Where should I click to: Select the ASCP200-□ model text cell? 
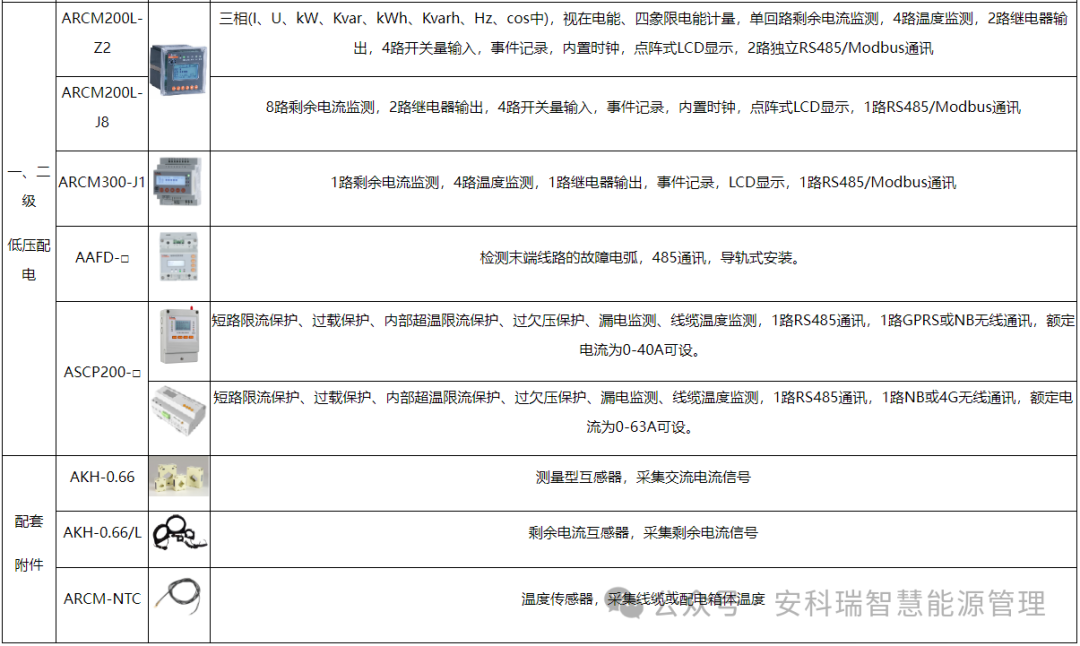[102, 371]
